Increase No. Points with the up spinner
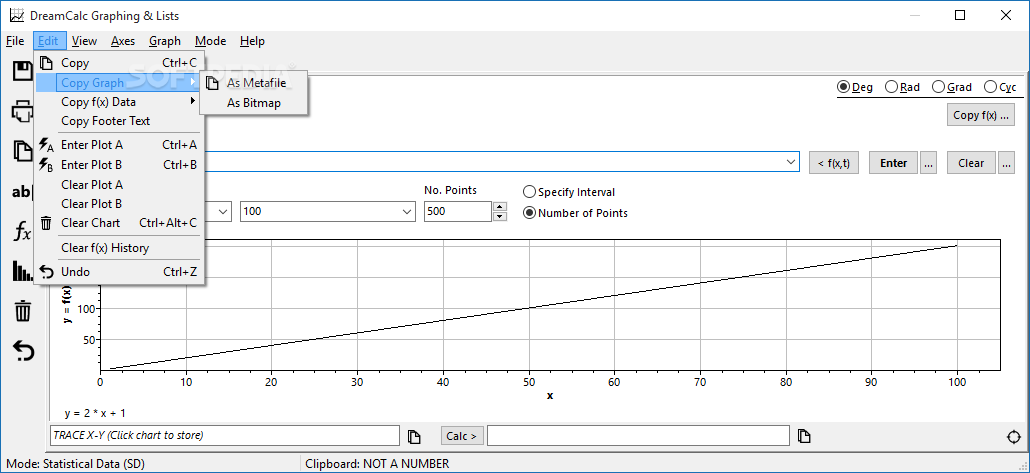Screen dimensions: 1030x473 tap(500, 207)
